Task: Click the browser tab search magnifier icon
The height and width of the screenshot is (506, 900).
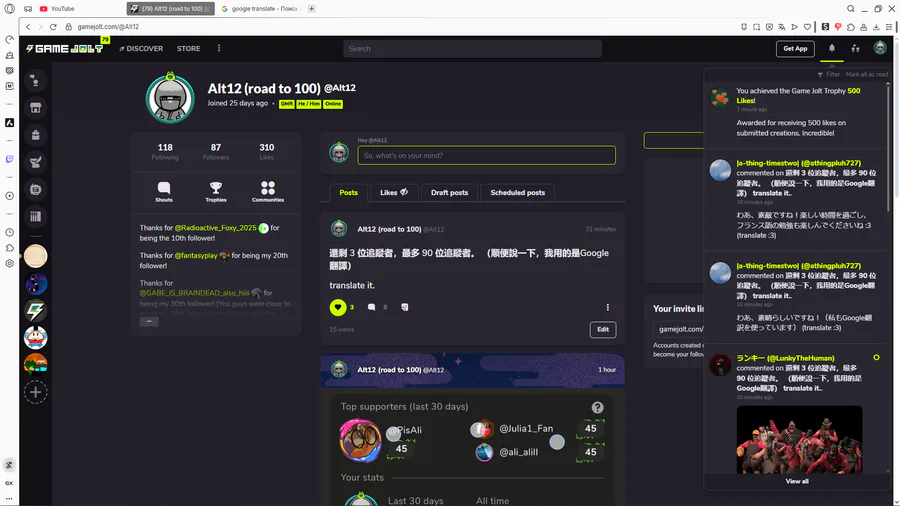Action: coord(851,9)
